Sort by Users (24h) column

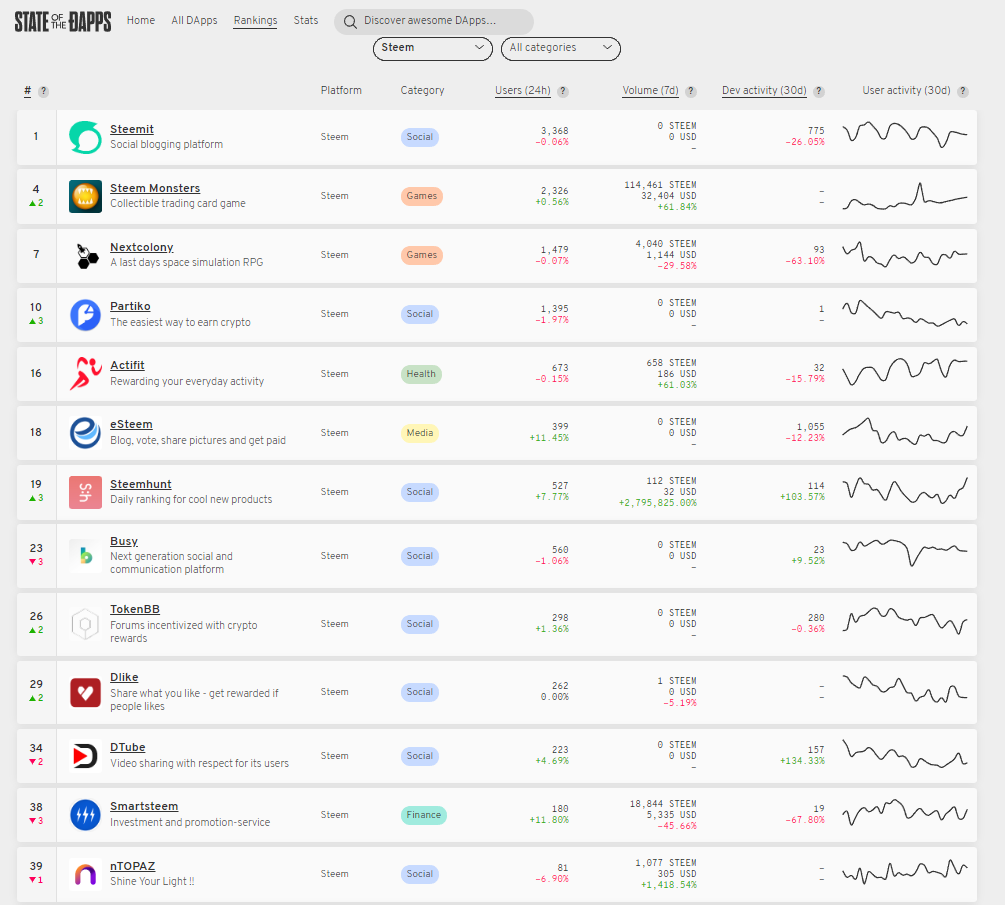coord(522,90)
